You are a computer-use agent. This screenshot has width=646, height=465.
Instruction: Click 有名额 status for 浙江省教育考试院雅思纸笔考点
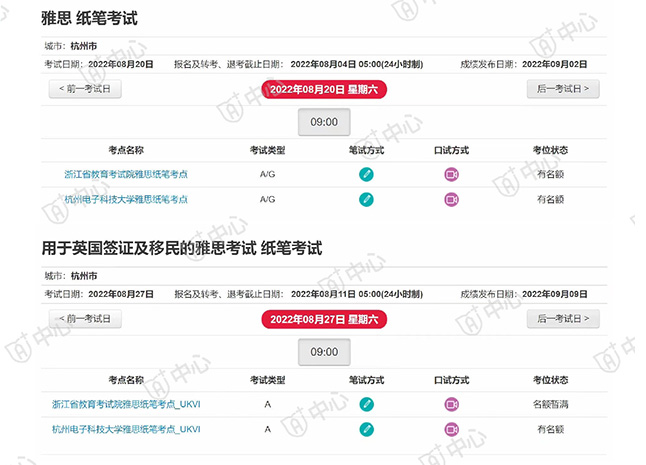point(550,174)
